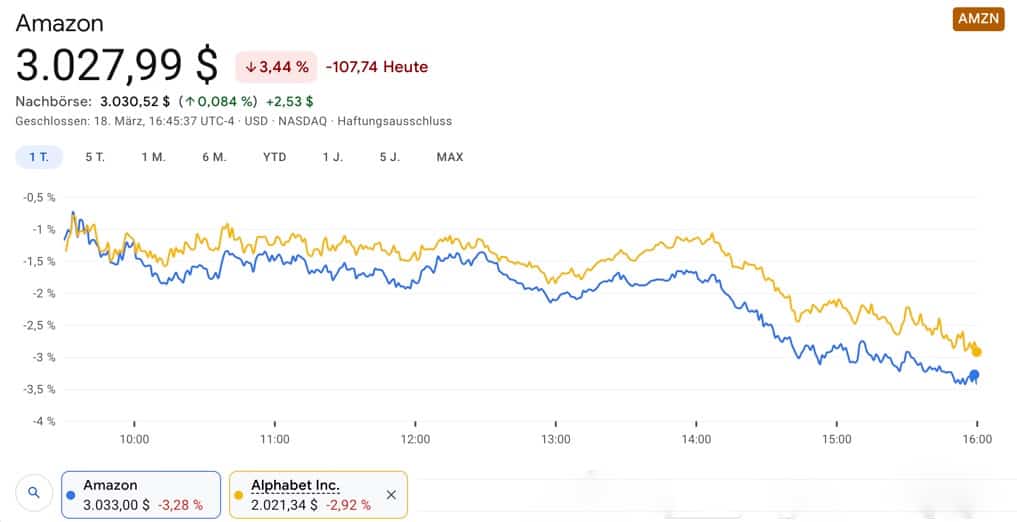Click the Amazon comparison chip

(142, 494)
